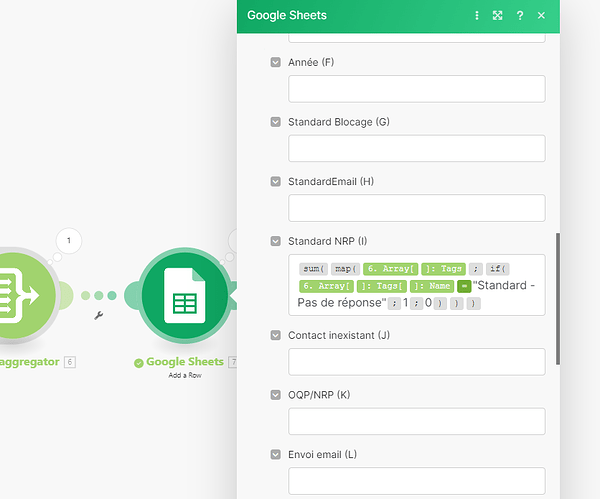
Task: Click the OQP/NRP (K) input field
Action: pyautogui.click(x=417, y=421)
